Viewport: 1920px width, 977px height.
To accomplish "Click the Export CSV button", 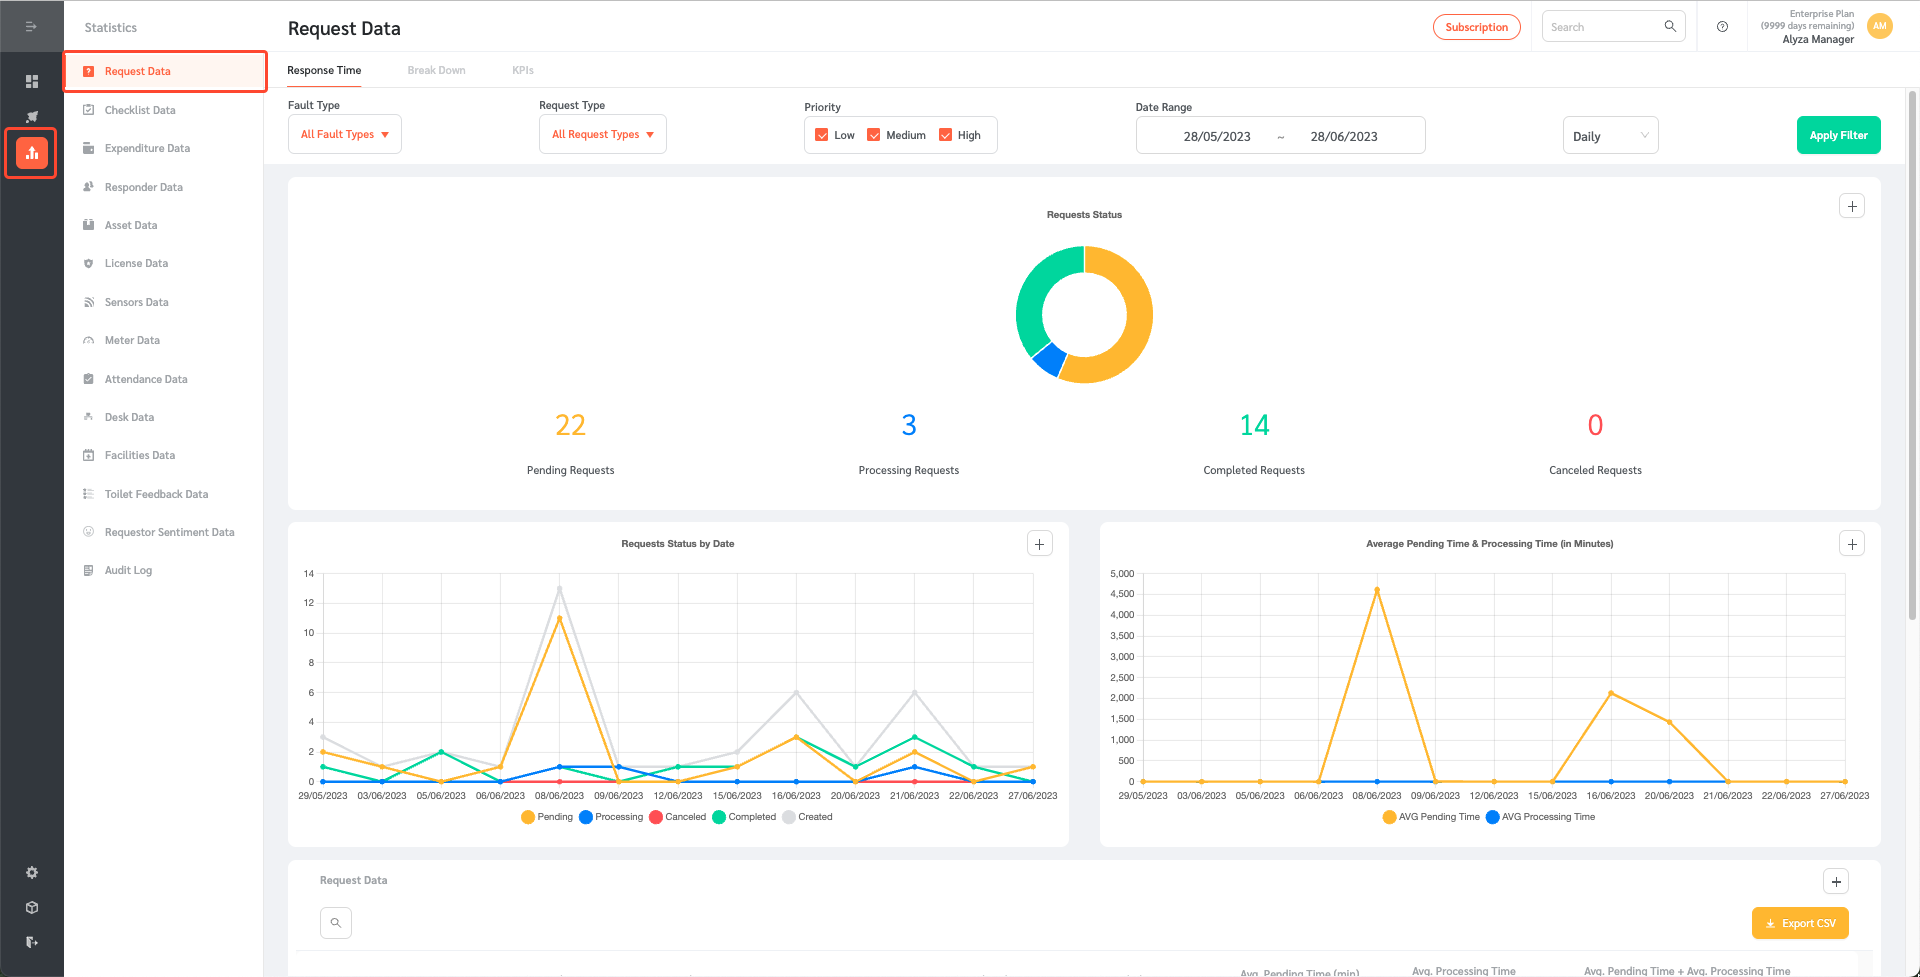I will [1800, 922].
